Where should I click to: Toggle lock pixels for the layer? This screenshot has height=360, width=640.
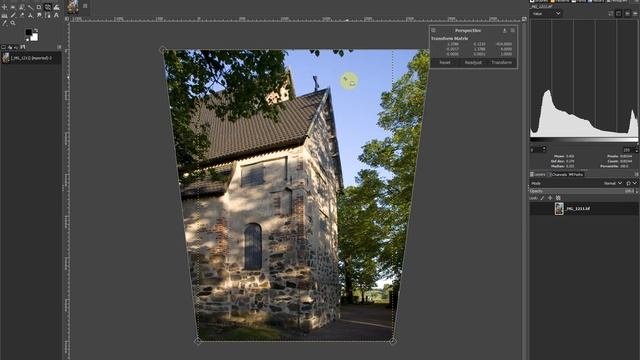pos(542,198)
